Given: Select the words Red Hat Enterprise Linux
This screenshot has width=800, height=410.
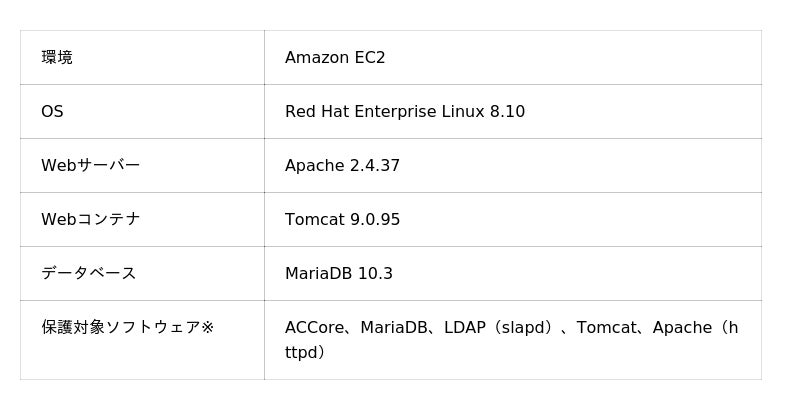Looking at the screenshot, I should point(384,112).
